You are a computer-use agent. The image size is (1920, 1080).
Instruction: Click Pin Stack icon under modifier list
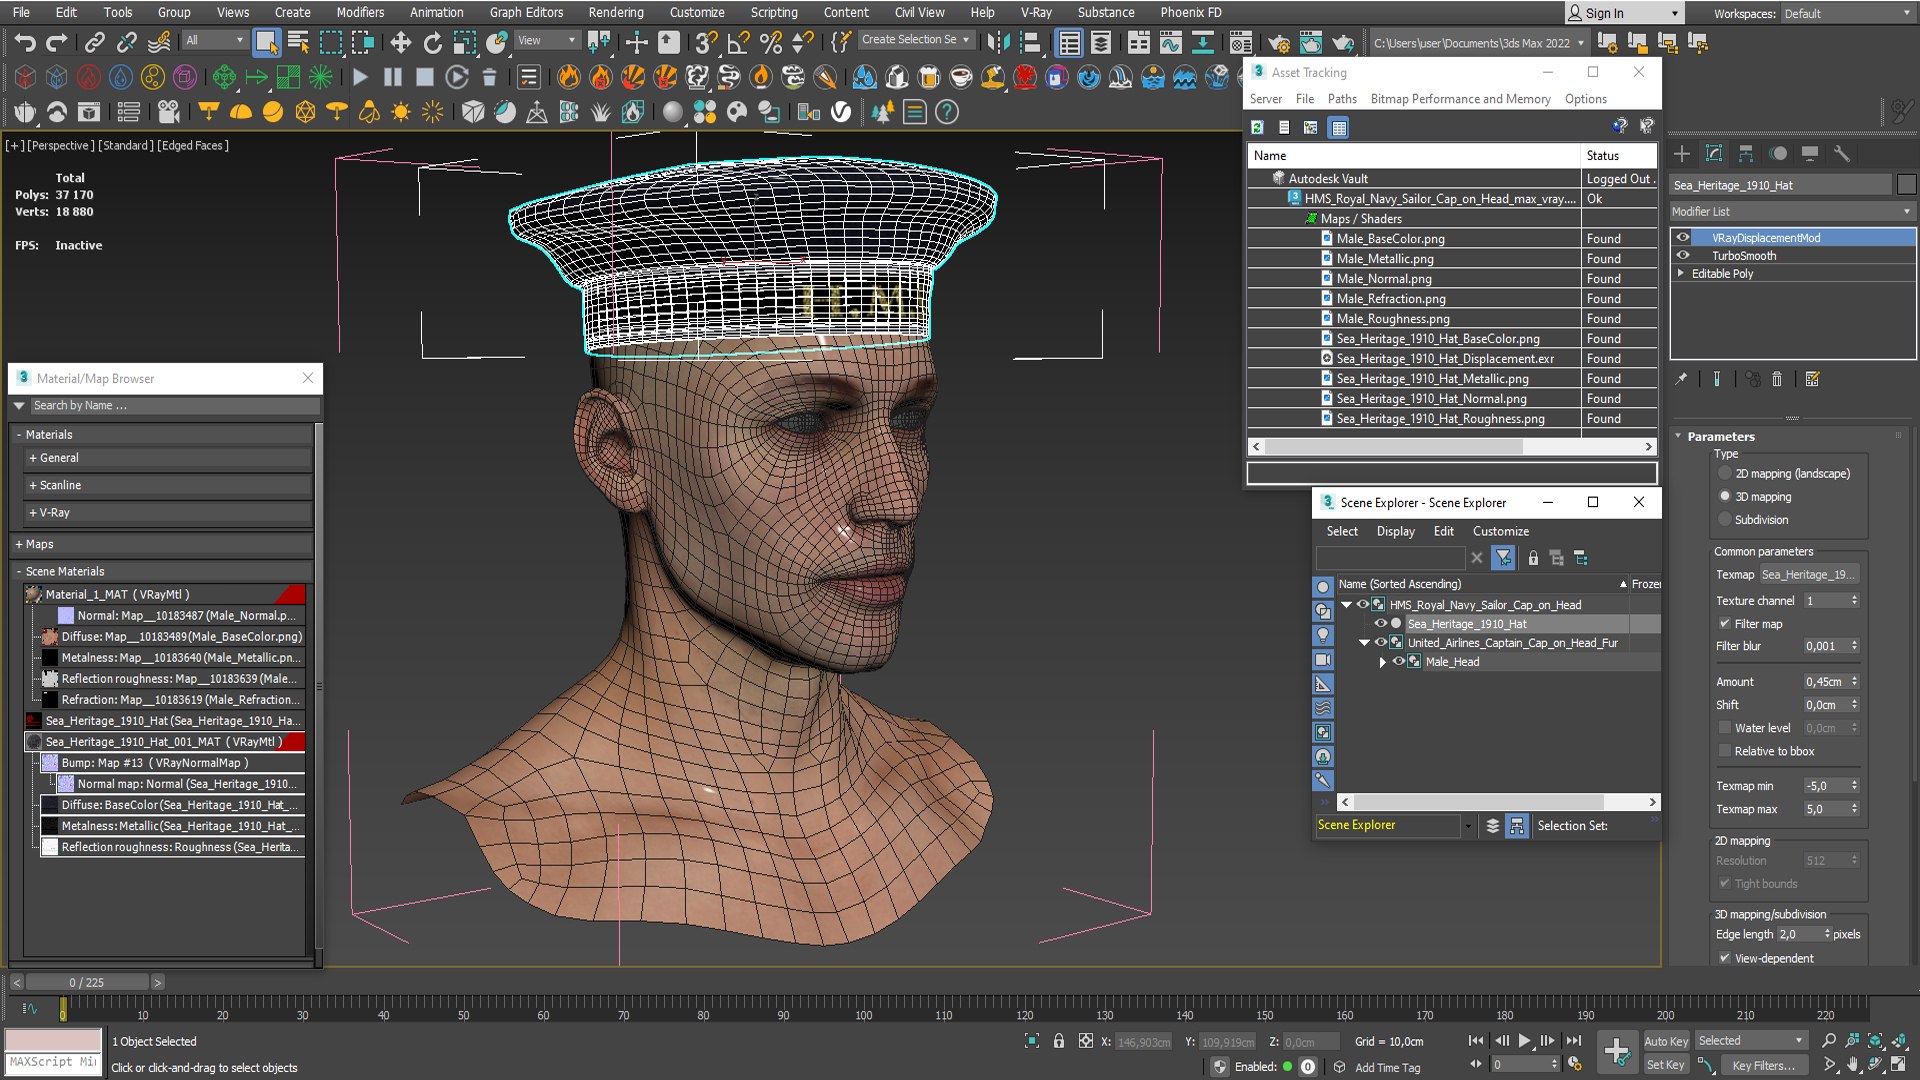pyautogui.click(x=1681, y=379)
